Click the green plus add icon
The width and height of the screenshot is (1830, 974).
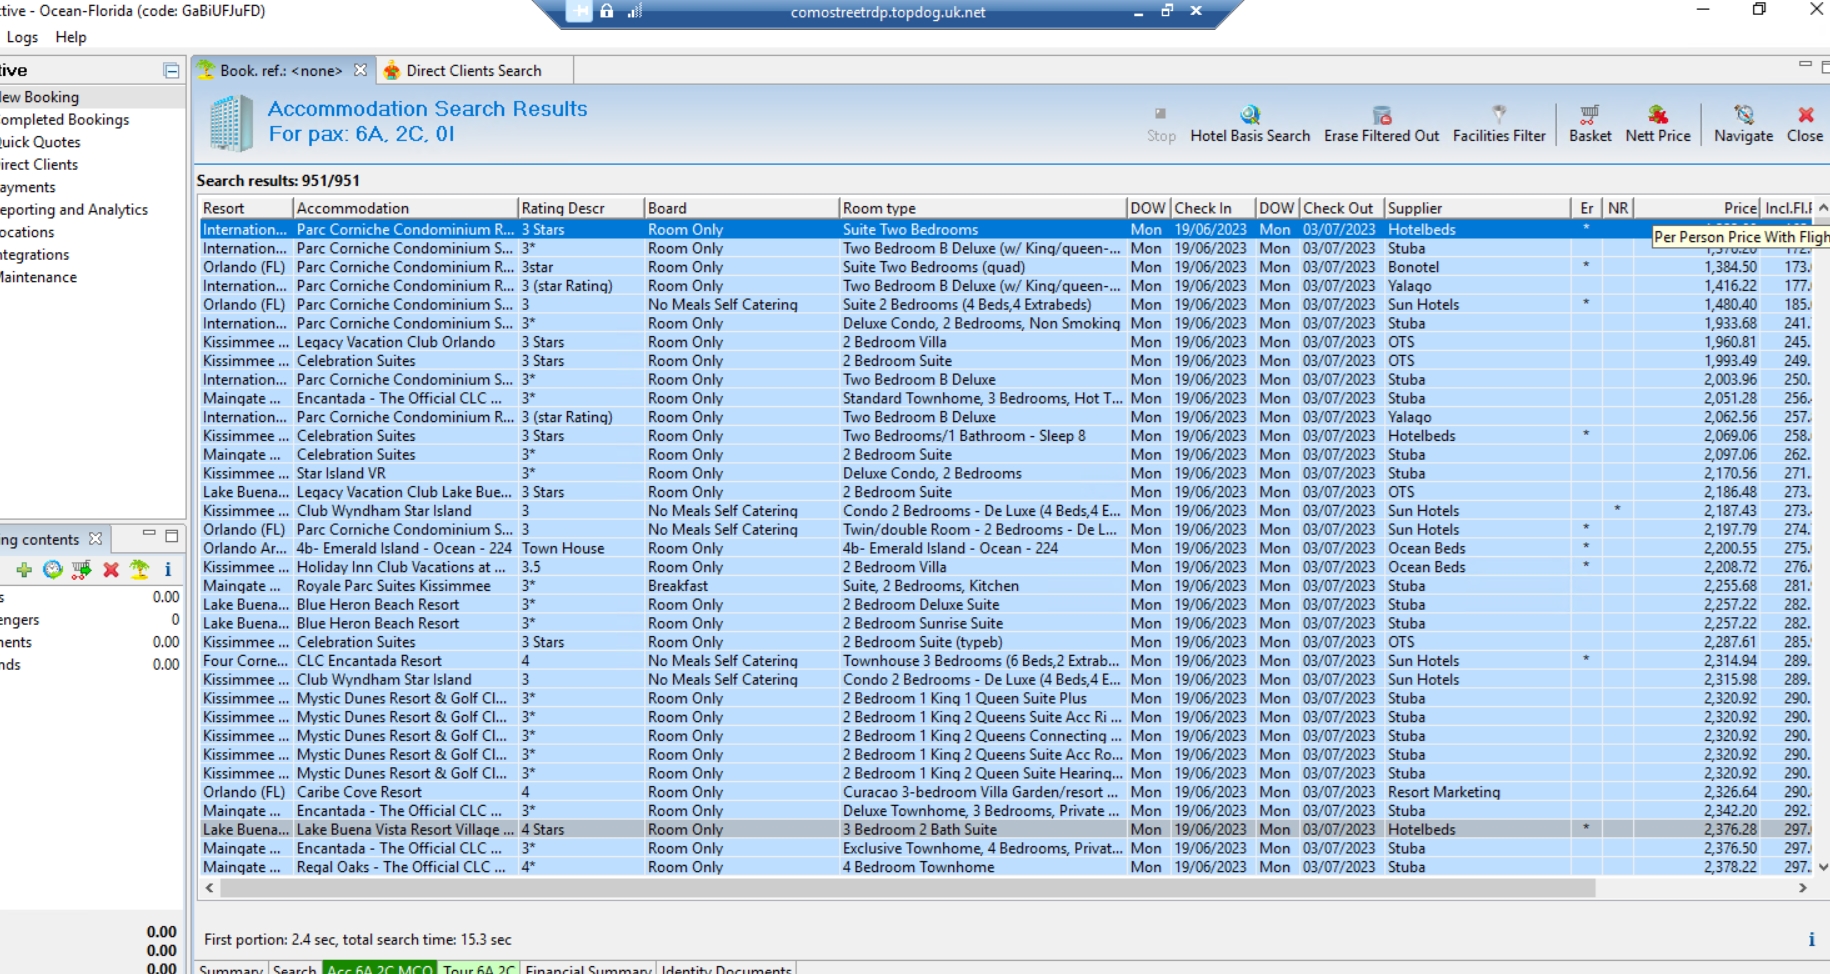click(x=24, y=569)
